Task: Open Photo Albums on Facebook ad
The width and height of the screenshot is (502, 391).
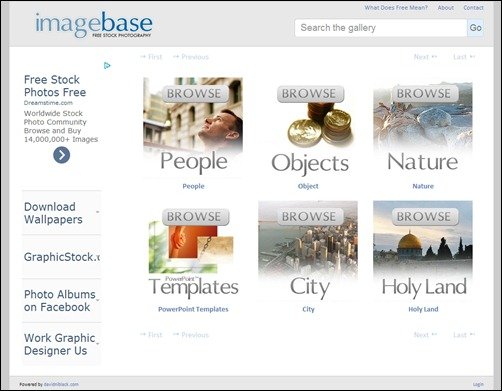Action: pyautogui.click(x=62, y=301)
